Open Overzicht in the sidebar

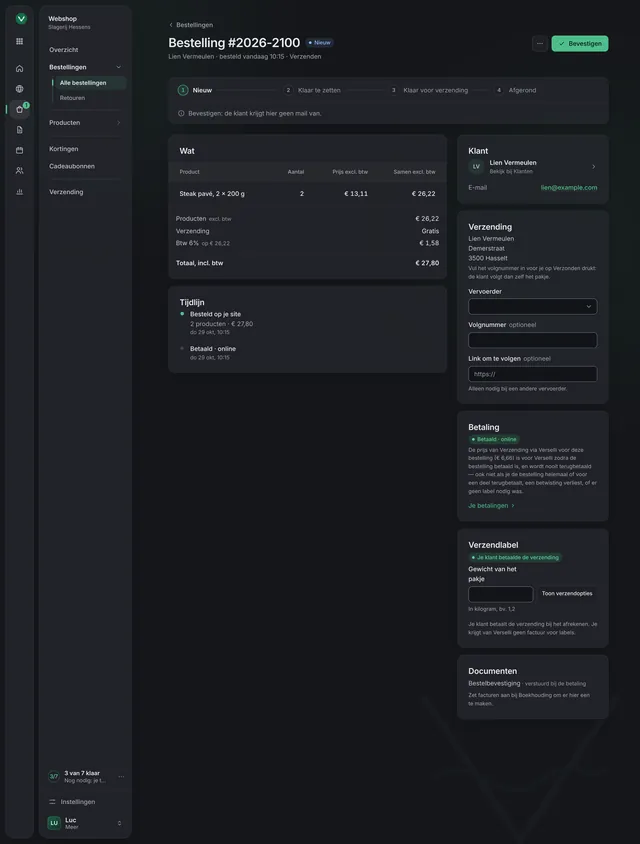[64, 50]
